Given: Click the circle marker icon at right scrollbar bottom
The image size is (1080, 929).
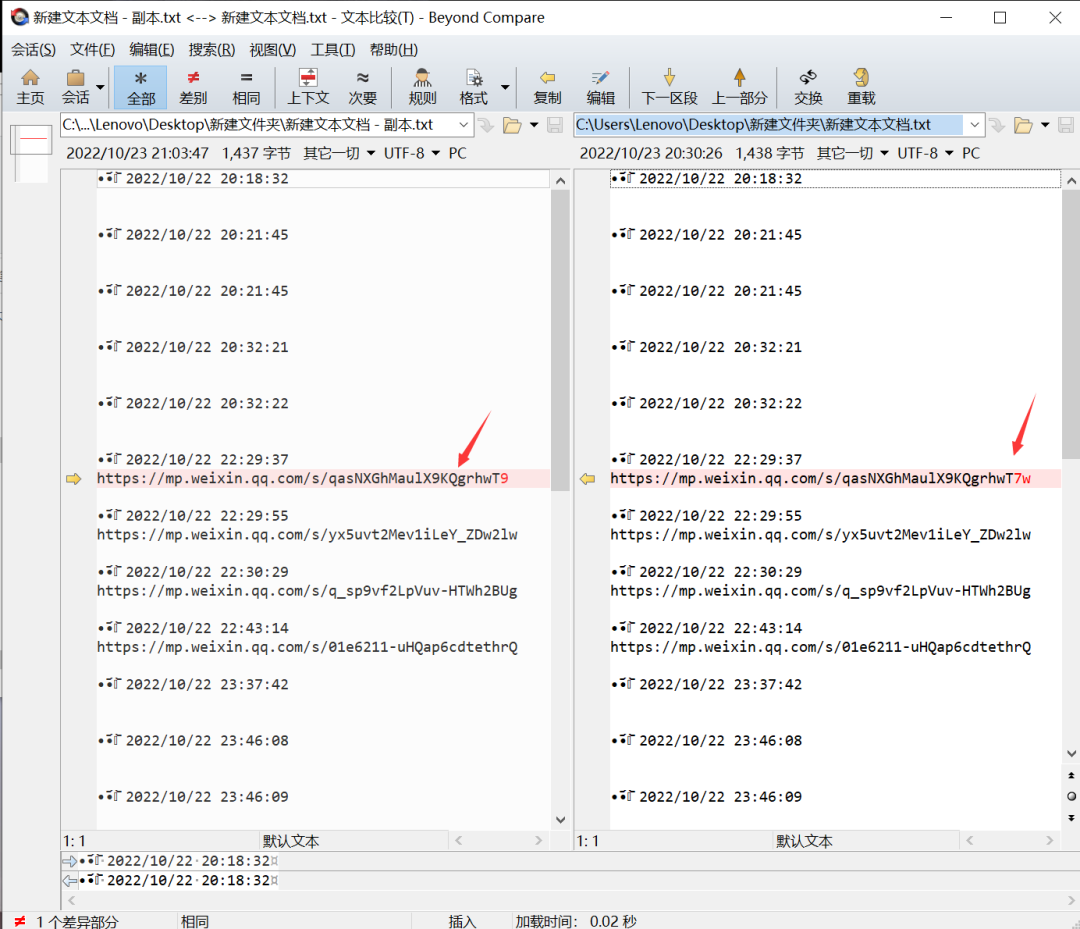Looking at the screenshot, I should click(x=1071, y=796).
